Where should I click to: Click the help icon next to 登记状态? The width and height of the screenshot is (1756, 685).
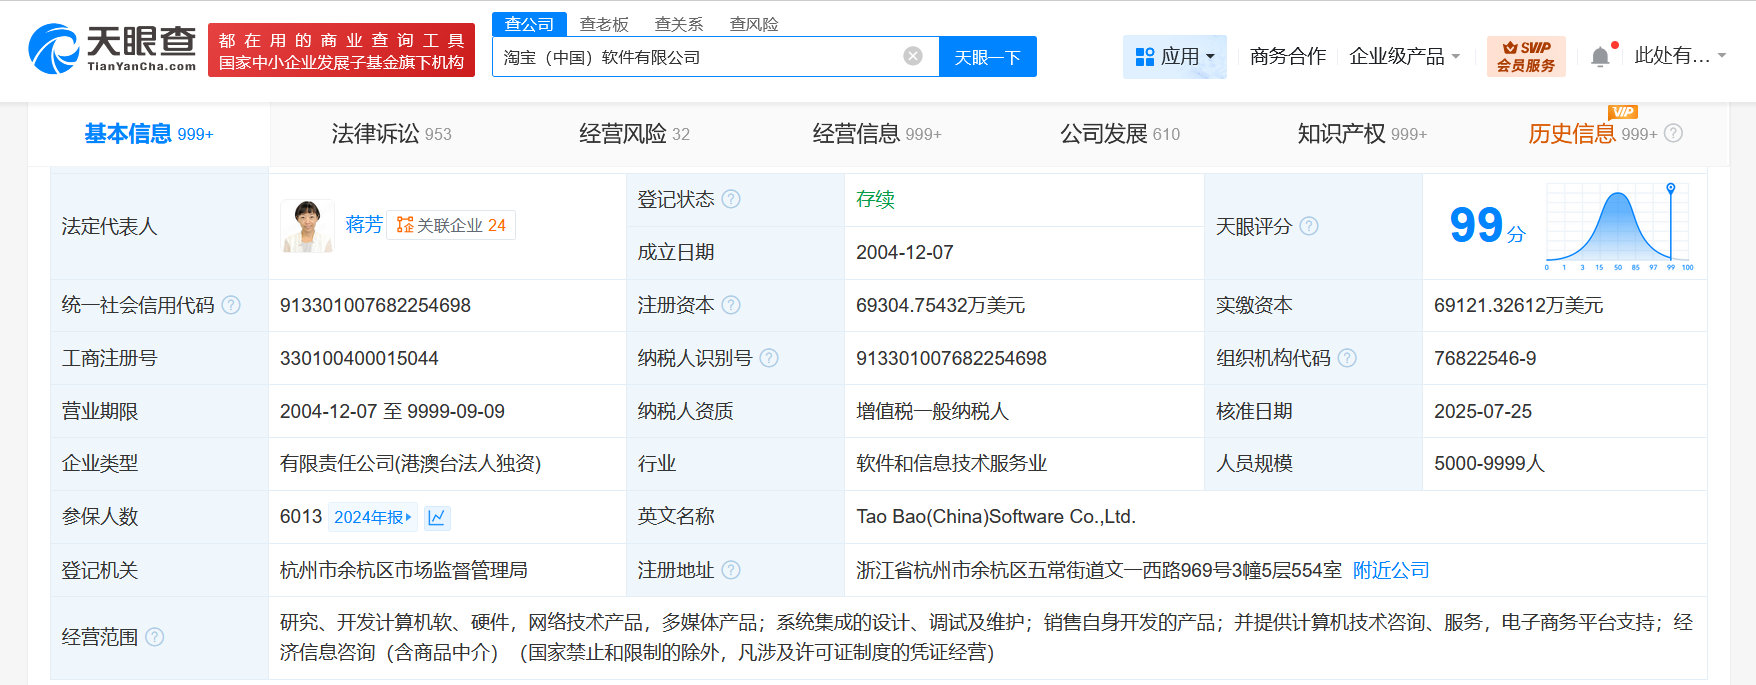click(731, 199)
